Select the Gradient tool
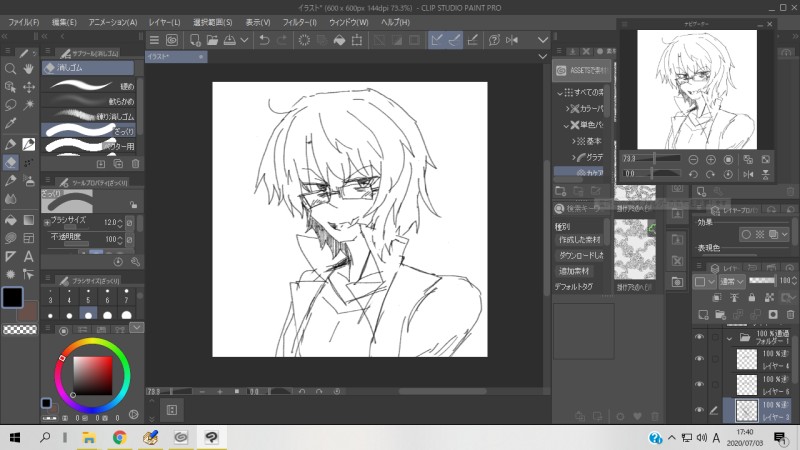800x450 pixels. click(29, 220)
